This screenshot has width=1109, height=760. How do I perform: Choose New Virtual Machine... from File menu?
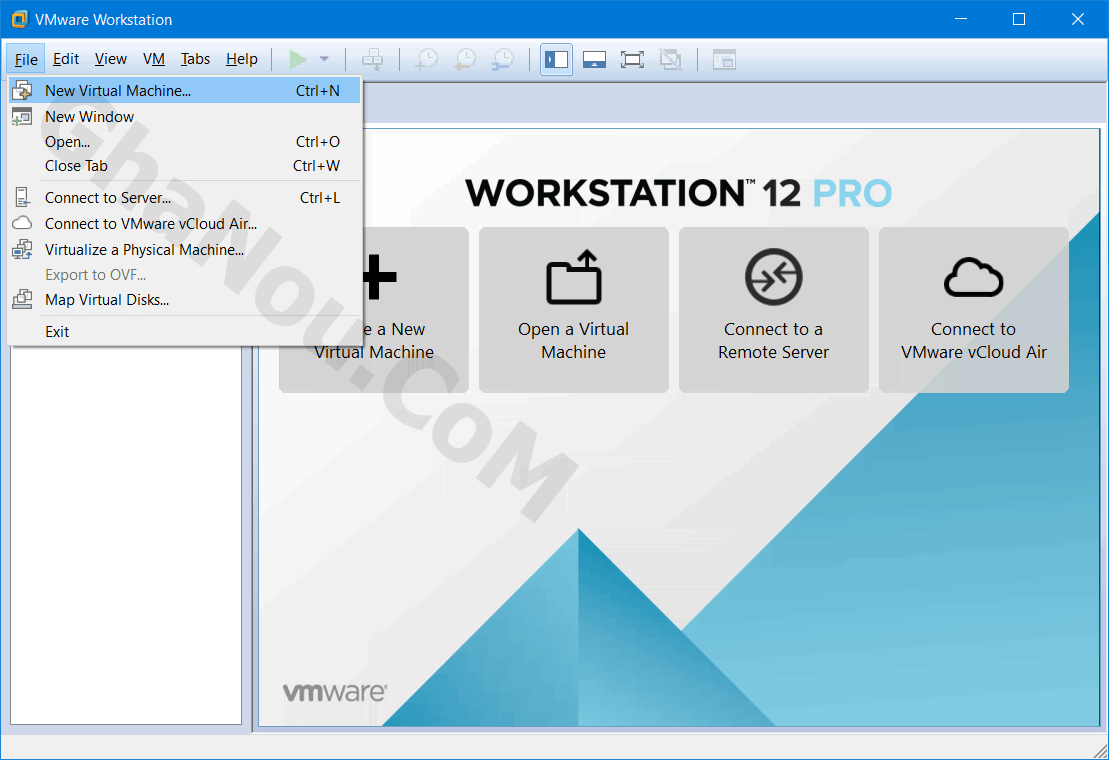point(185,90)
